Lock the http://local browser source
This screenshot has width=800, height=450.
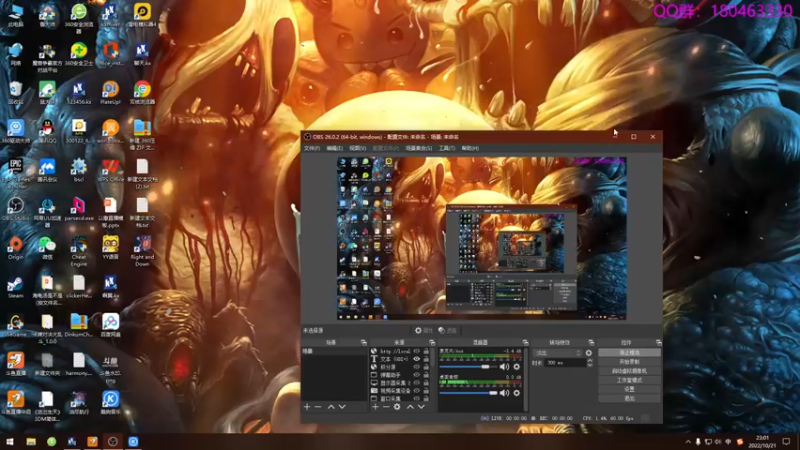click(426, 351)
